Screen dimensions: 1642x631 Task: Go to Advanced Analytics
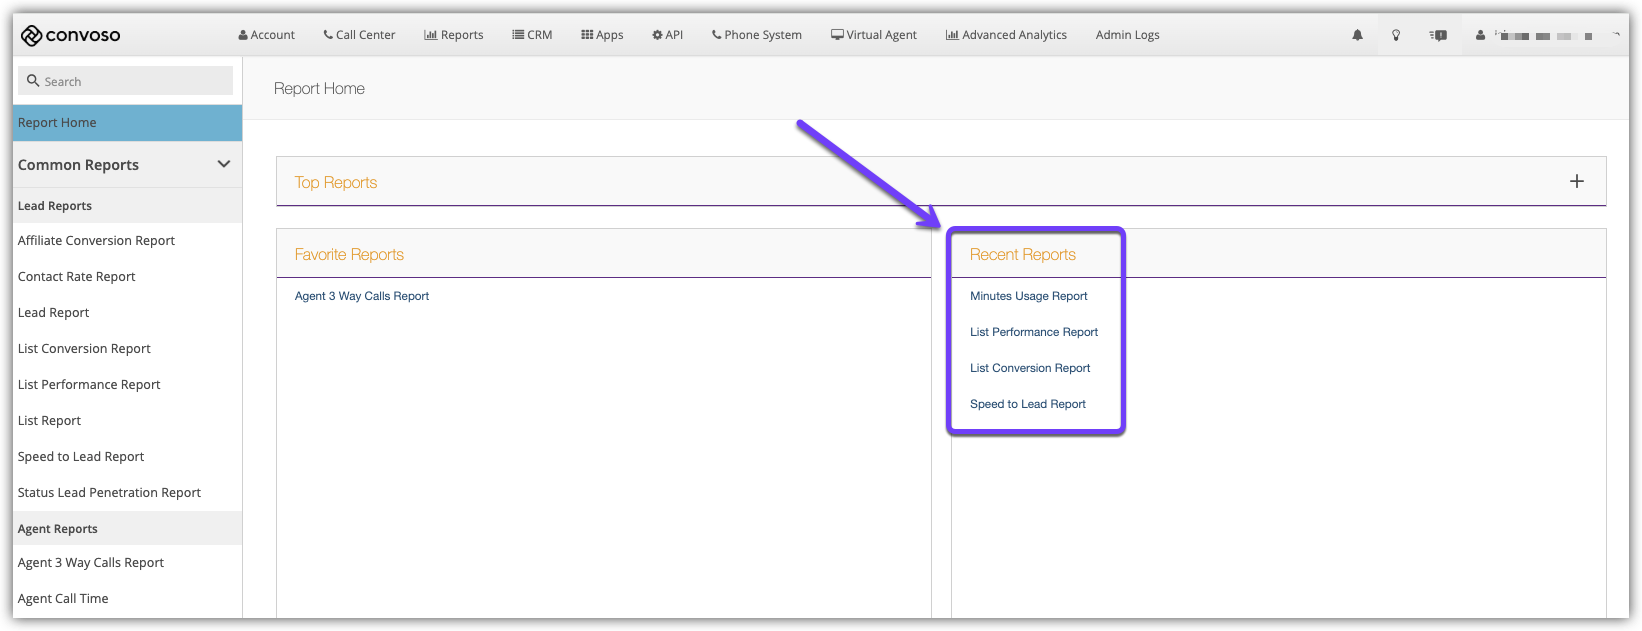point(1006,35)
